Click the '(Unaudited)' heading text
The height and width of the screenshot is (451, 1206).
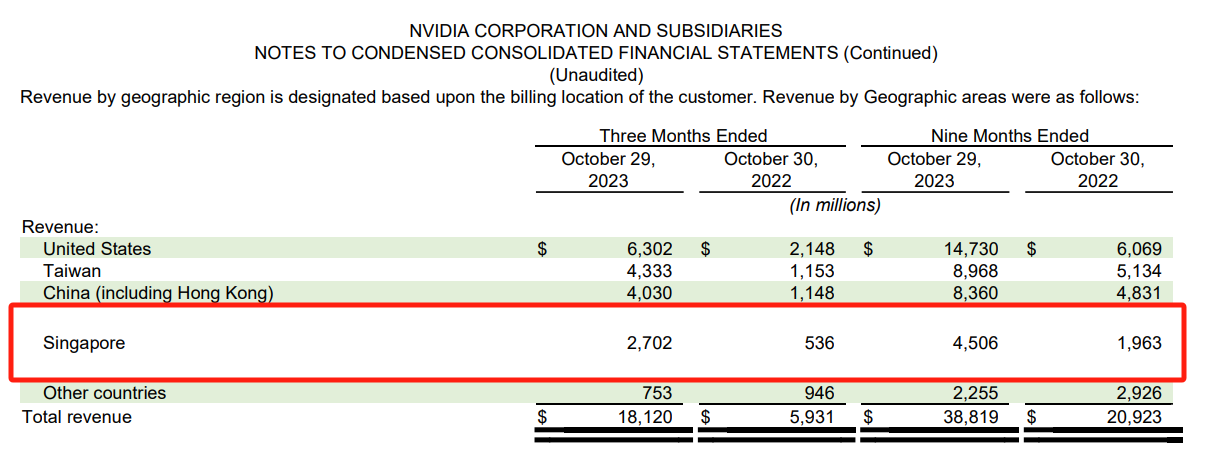[x=596, y=75]
